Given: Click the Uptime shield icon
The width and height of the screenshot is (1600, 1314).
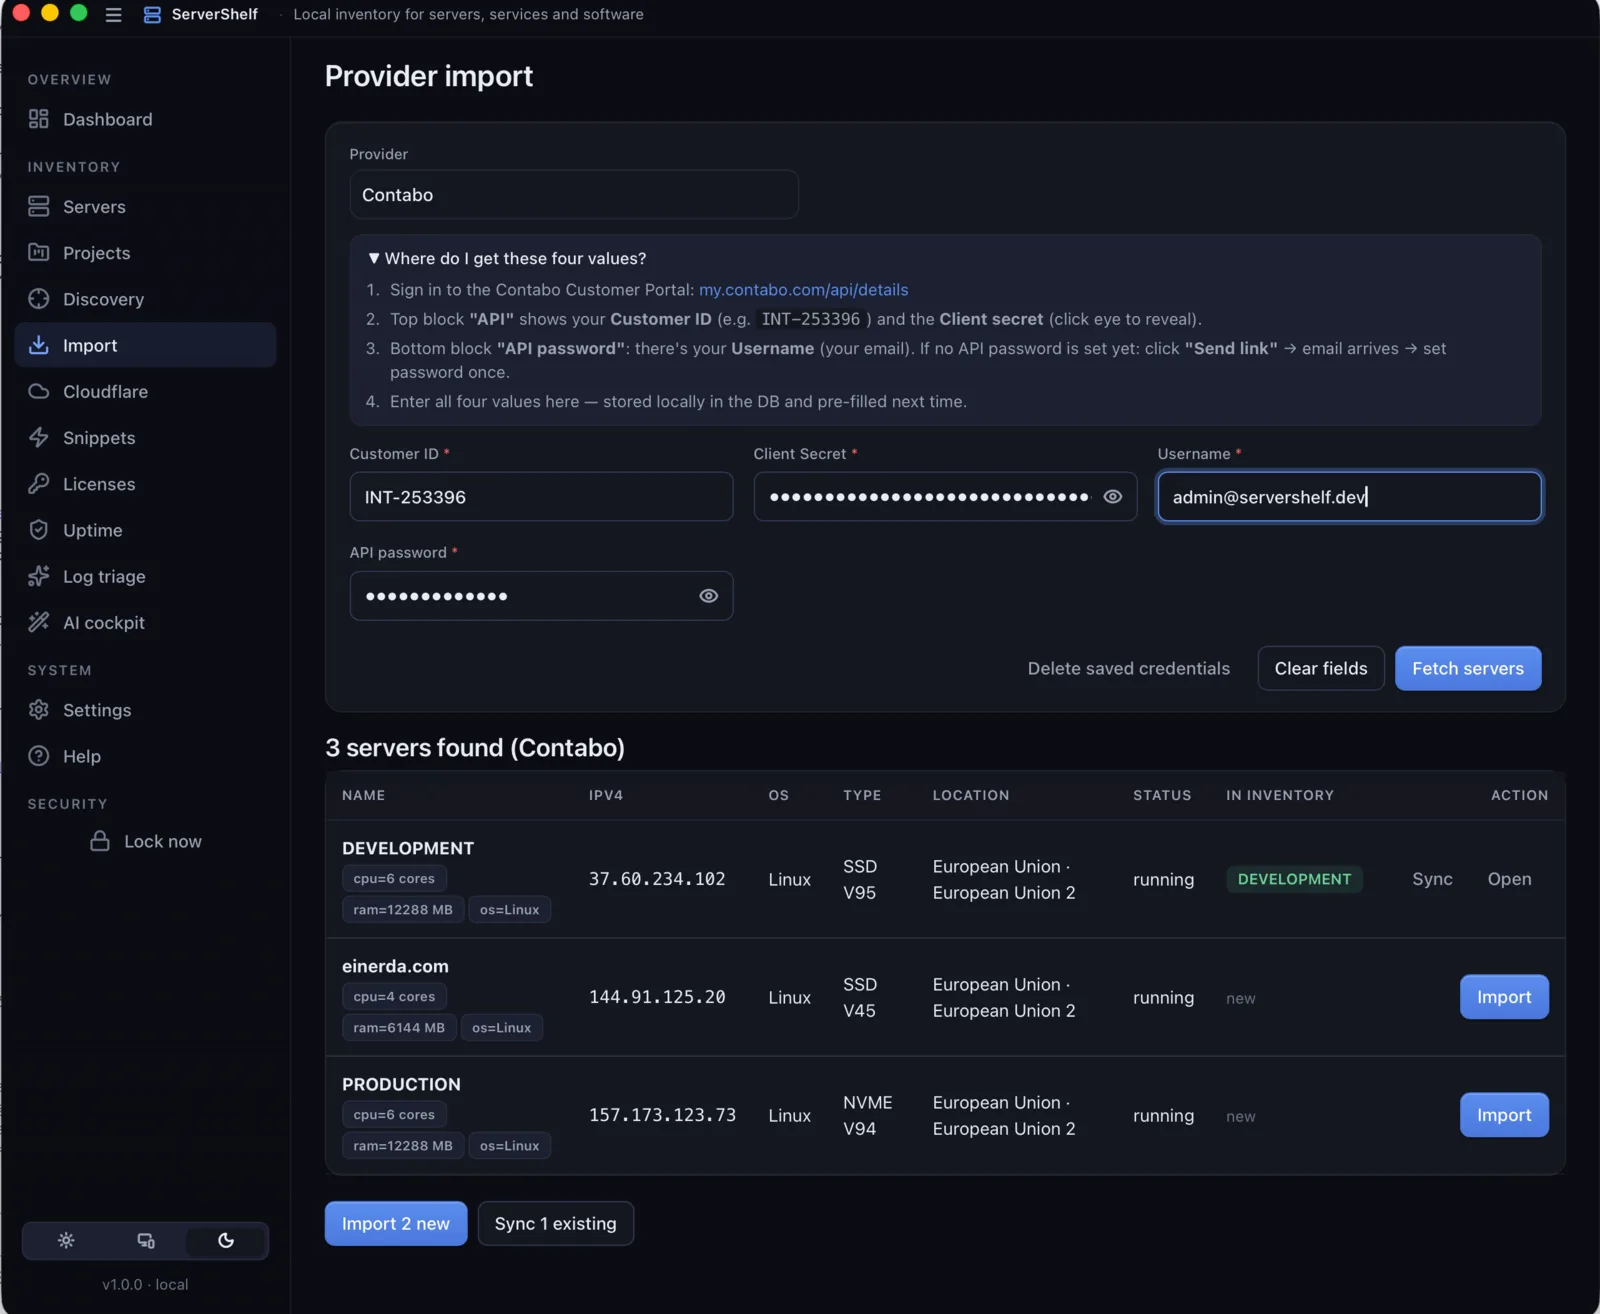Looking at the screenshot, I should (39, 530).
